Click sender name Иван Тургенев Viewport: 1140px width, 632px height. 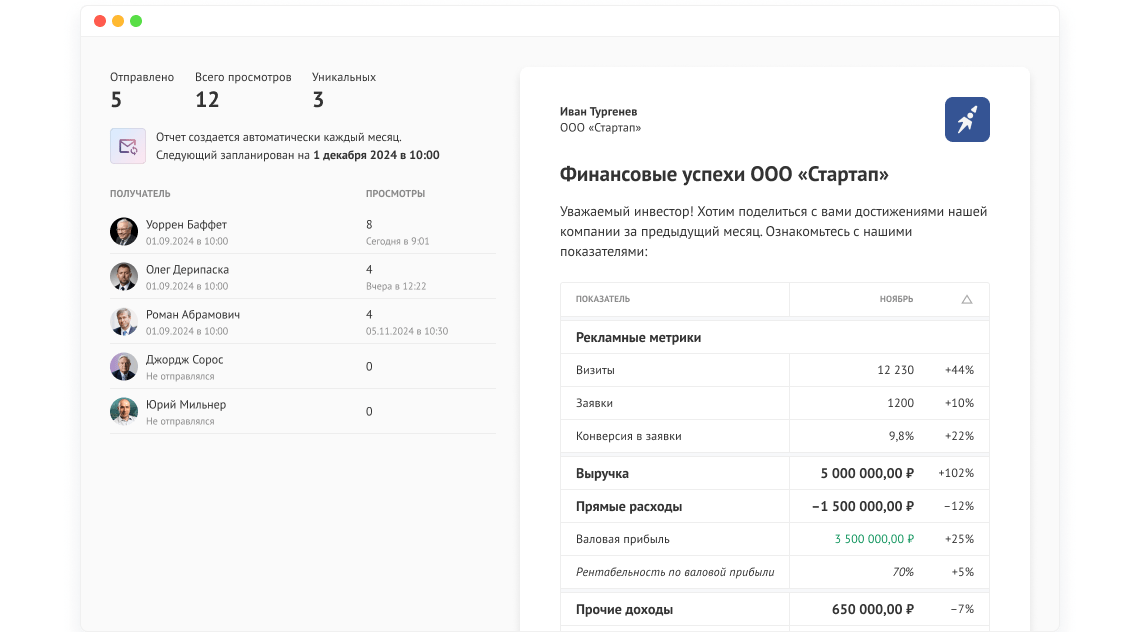click(598, 112)
